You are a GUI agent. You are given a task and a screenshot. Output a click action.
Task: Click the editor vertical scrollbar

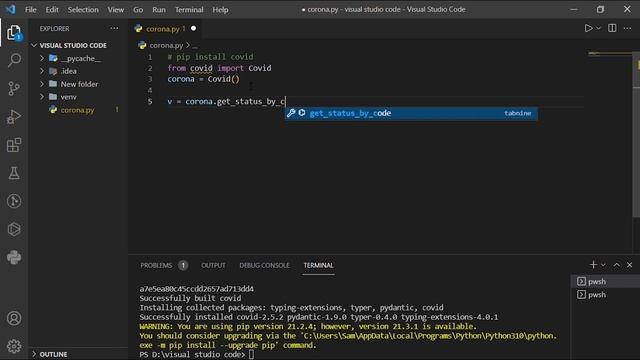tap(636, 135)
